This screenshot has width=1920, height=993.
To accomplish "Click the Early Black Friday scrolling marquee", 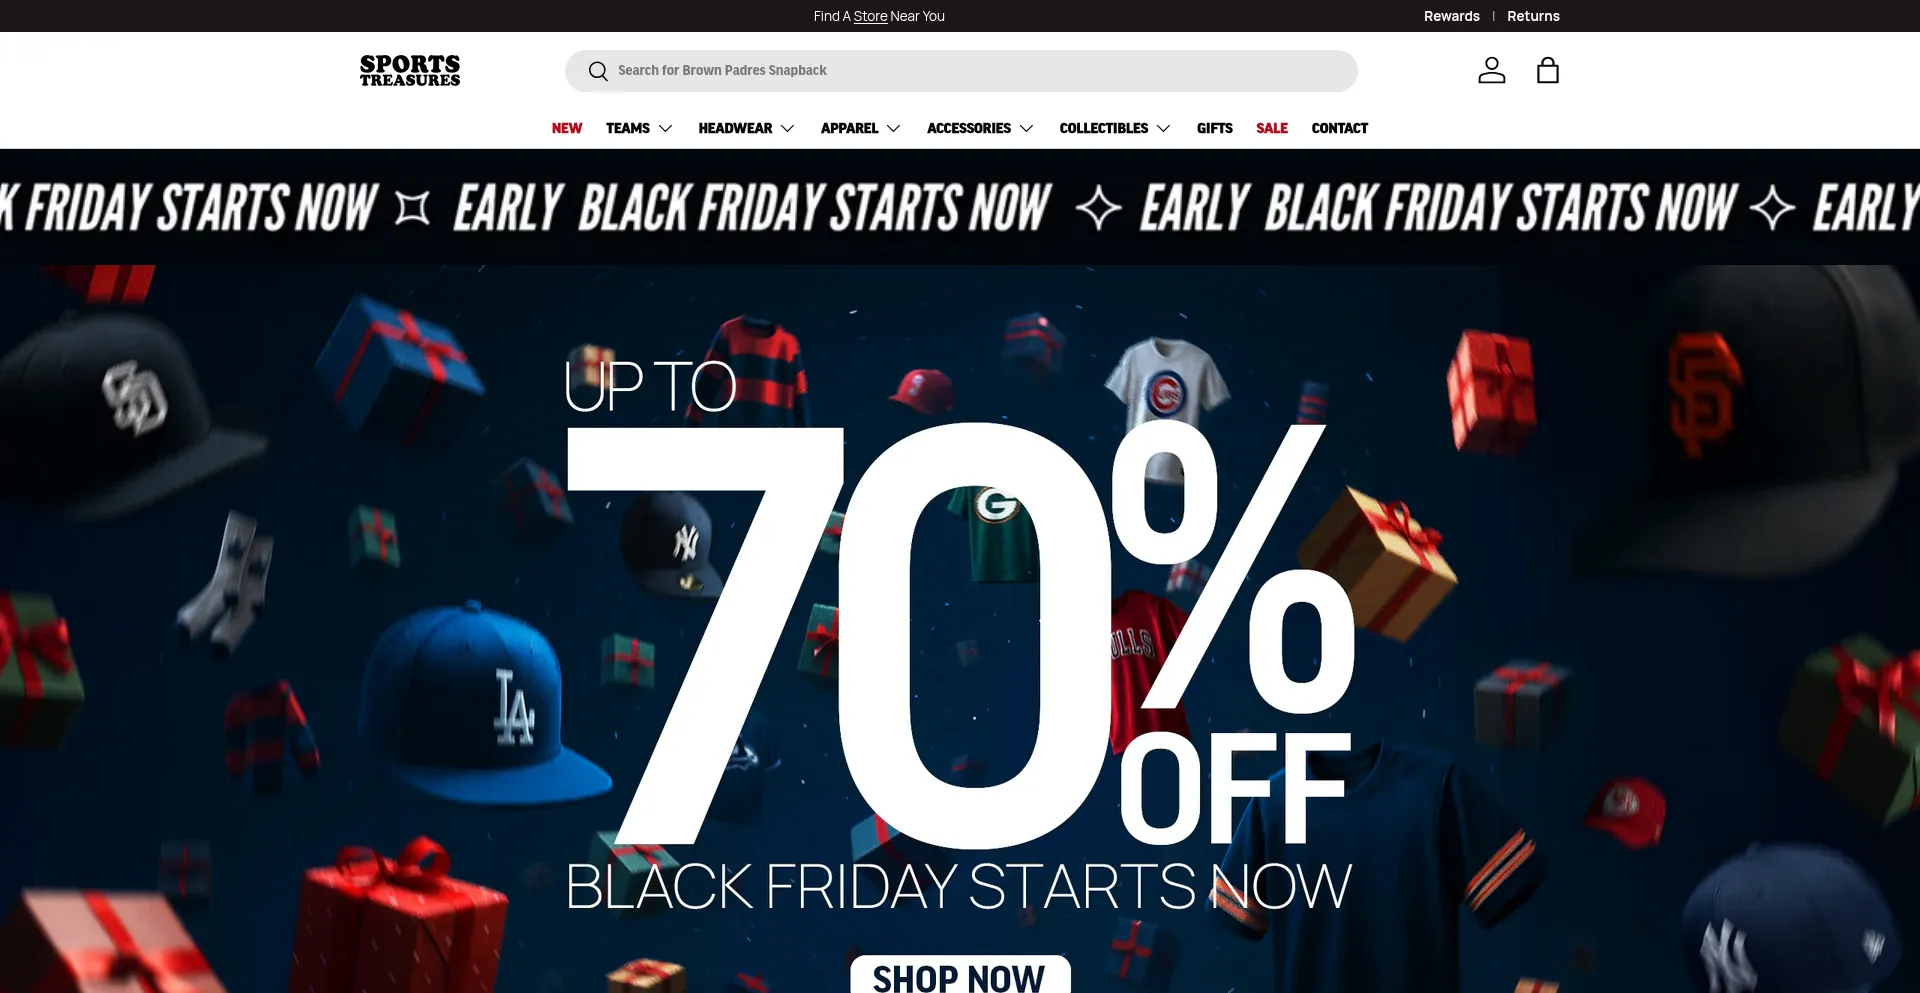I will [960, 207].
